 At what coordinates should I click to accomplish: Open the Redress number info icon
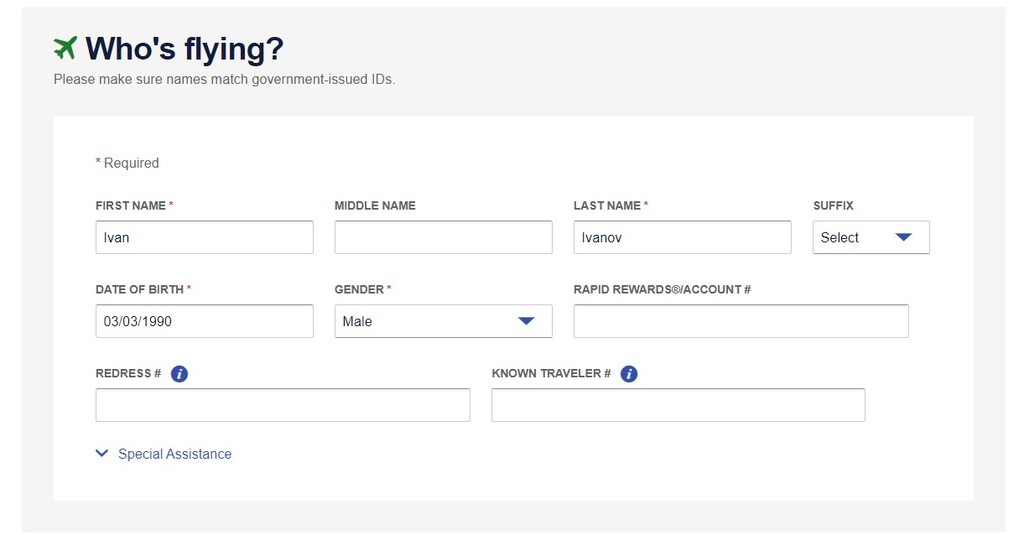pos(179,374)
